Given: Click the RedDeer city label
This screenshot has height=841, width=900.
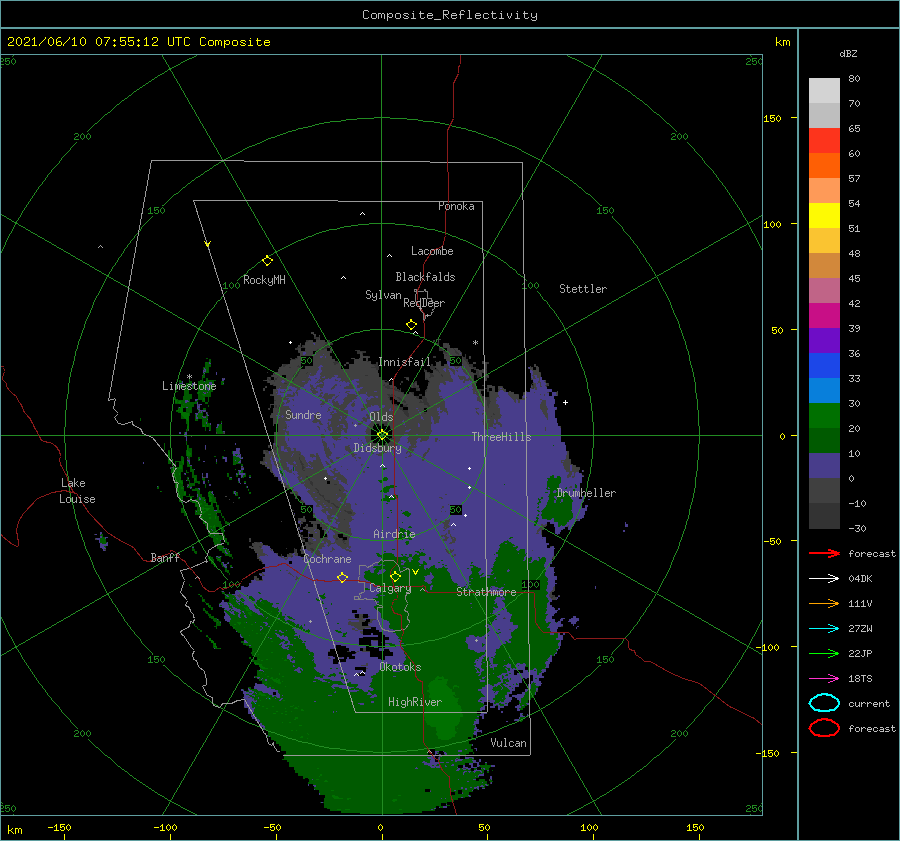Looking at the screenshot, I should pos(424,303).
